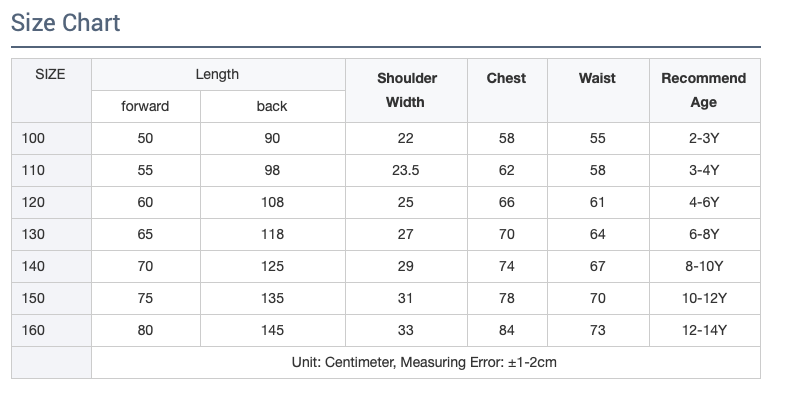This screenshot has height=395, width=797.
Task: Click the 23.5 shoulder width cell
Action: point(407,171)
